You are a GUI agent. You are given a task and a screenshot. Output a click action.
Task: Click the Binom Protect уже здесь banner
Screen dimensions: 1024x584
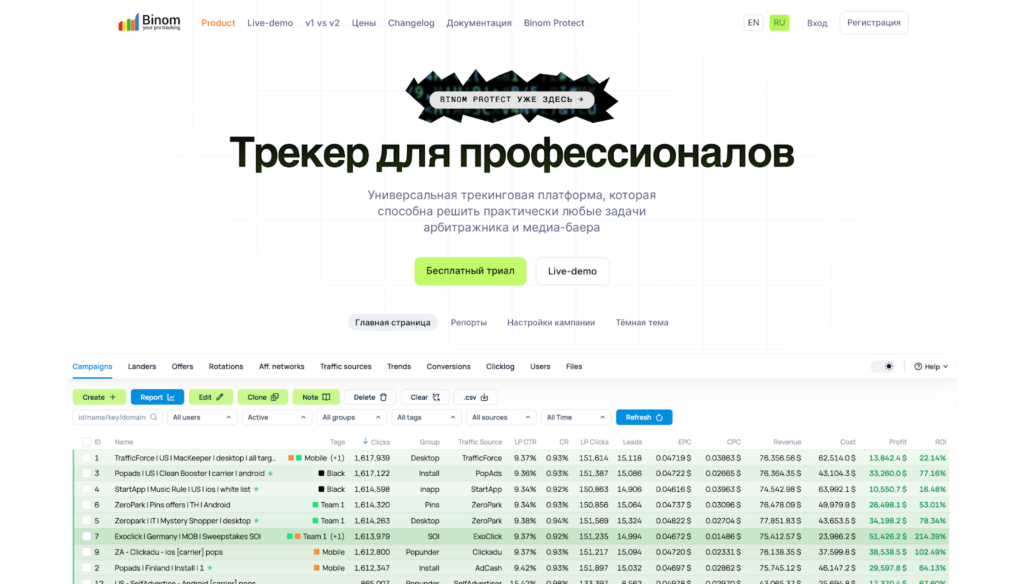[511, 99]
